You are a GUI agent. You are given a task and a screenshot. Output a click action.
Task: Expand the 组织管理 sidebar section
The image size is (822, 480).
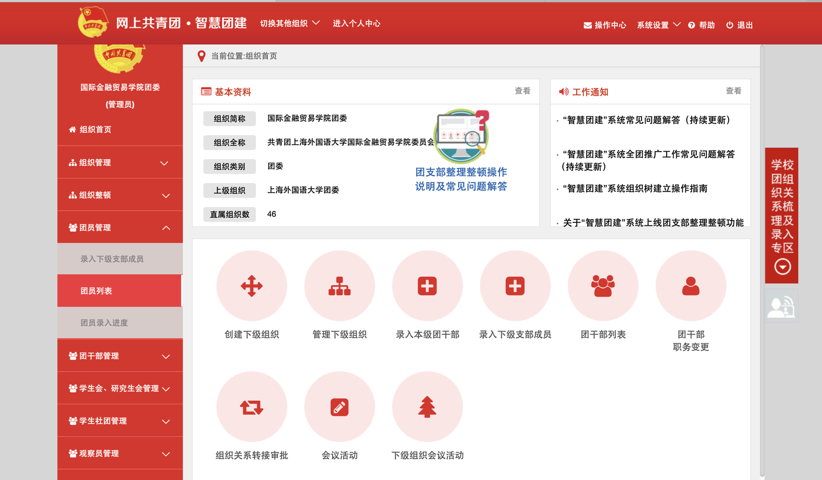click(x=120, y=163)
